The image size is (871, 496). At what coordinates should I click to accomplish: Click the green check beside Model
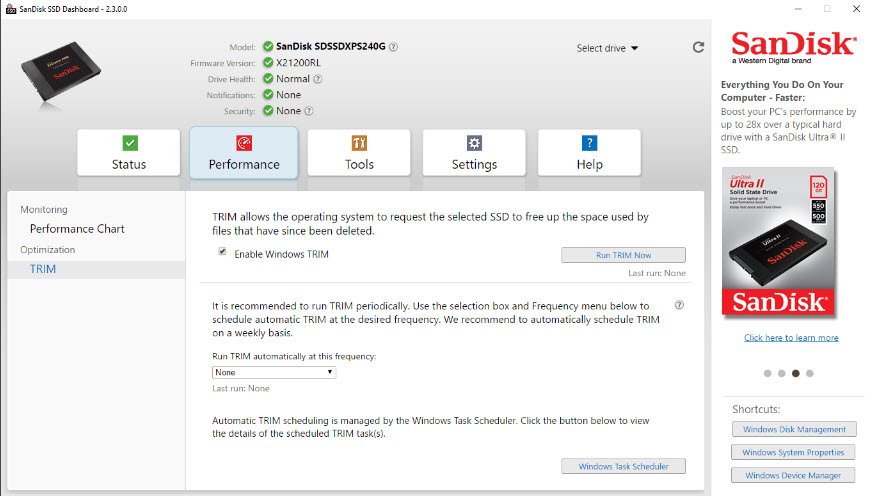(268, 46)
